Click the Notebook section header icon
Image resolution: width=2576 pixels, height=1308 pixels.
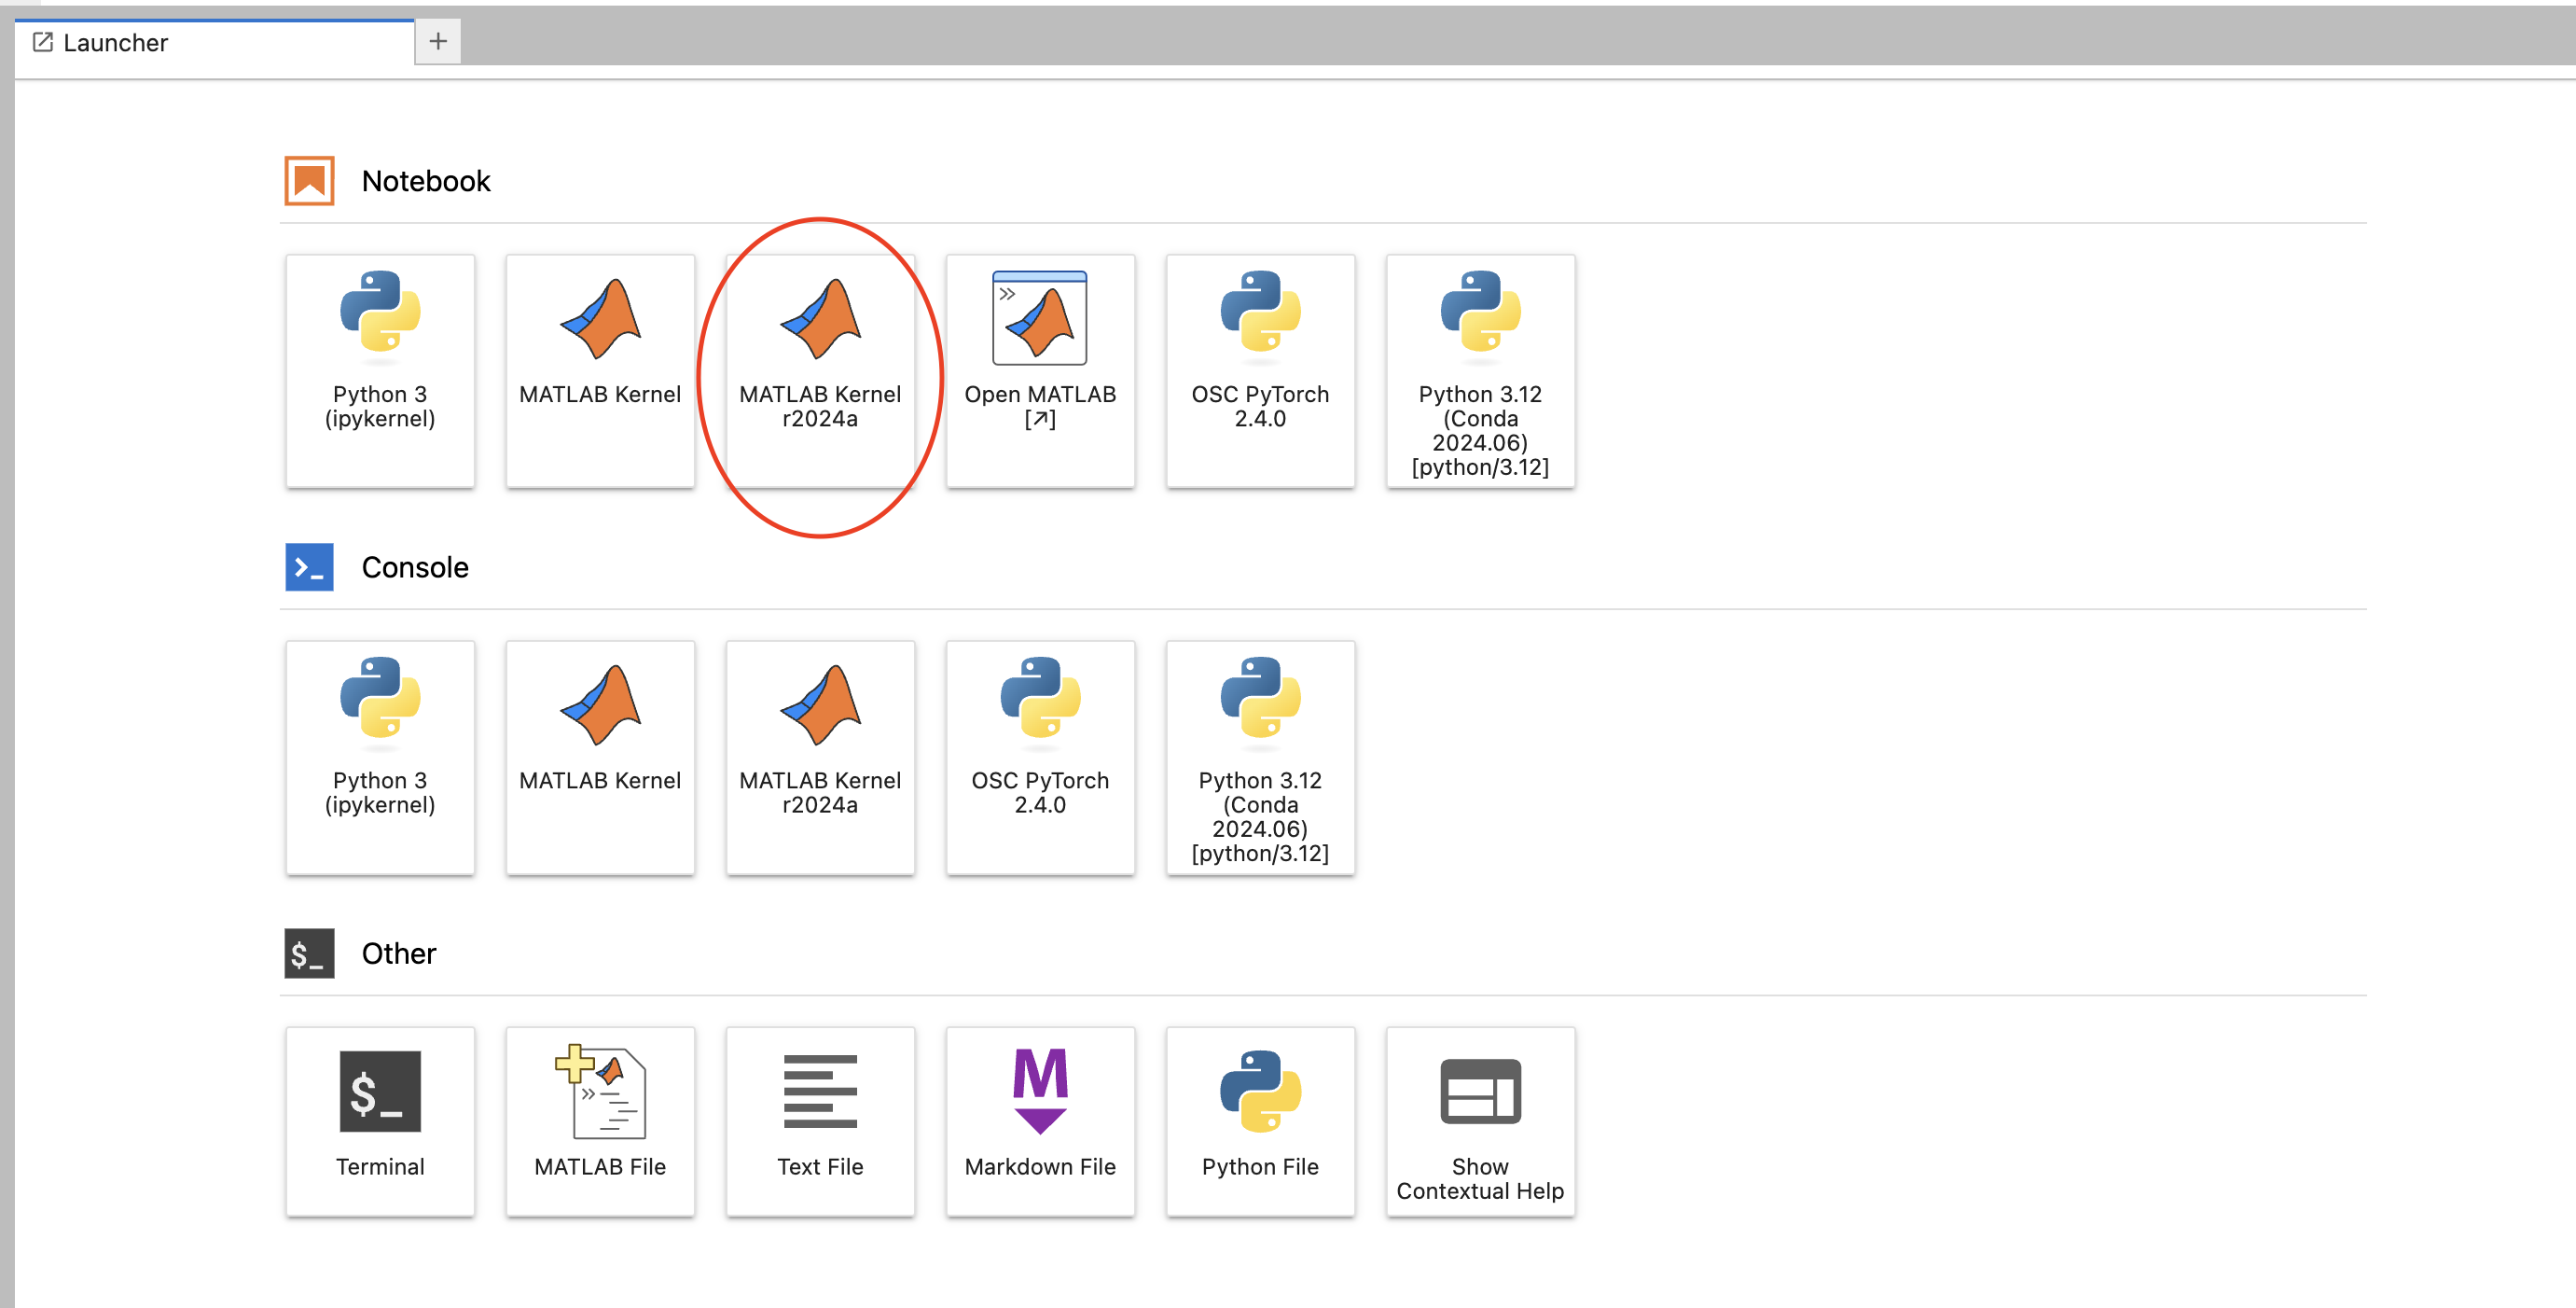click(309, 181)
